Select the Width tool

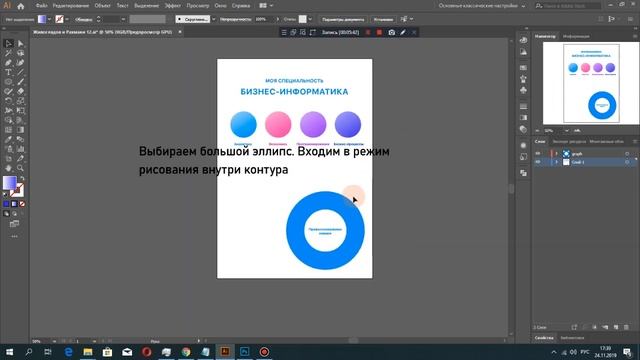pos(8,111)
